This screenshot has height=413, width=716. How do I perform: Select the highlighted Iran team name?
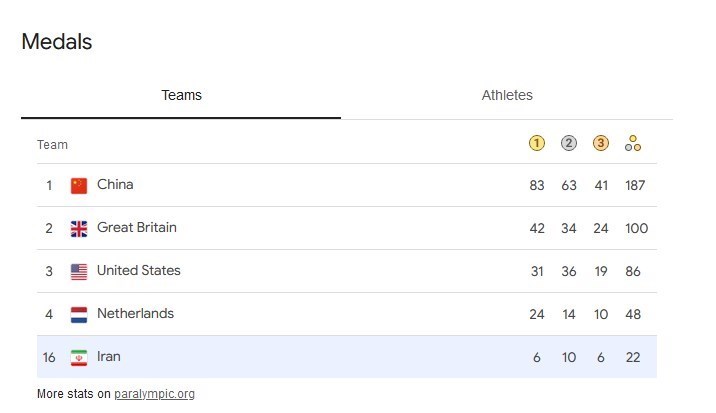pos(109,357)
